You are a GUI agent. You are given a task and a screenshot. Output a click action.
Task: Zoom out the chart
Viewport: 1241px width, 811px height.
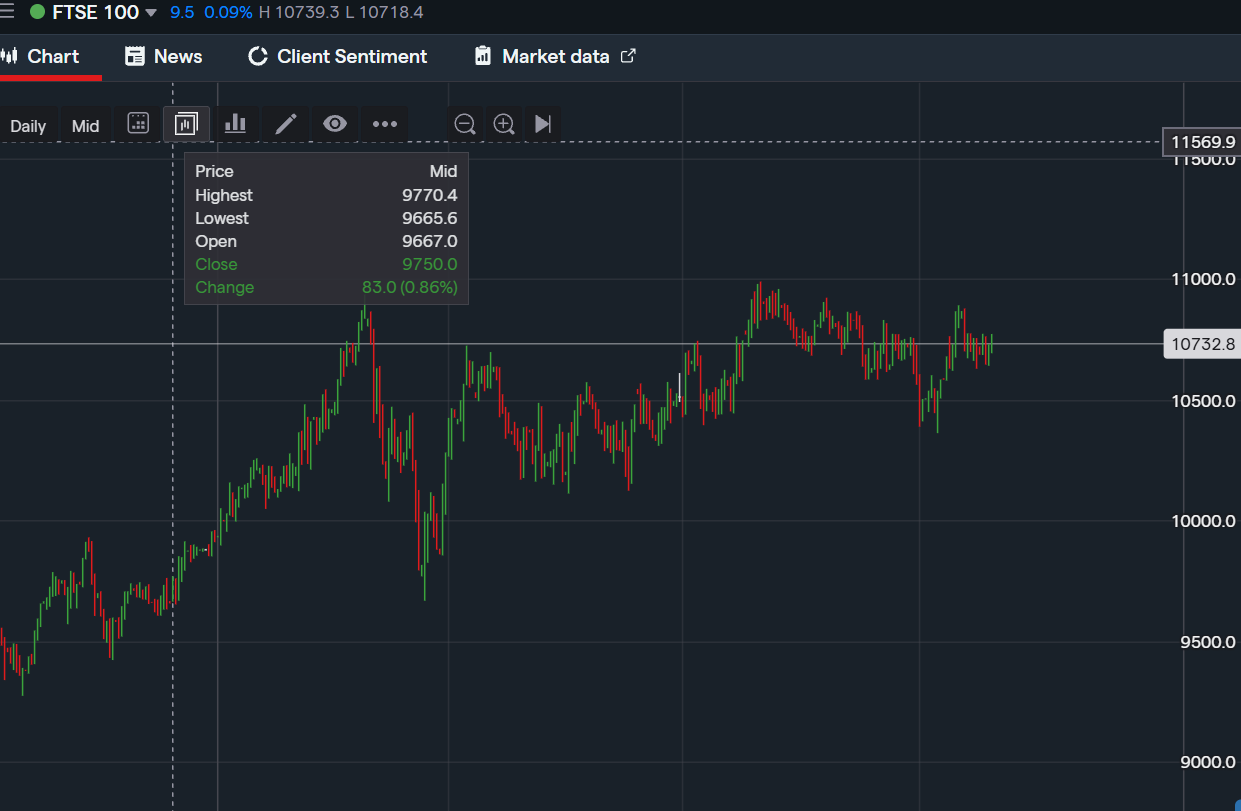click(464, 124)
